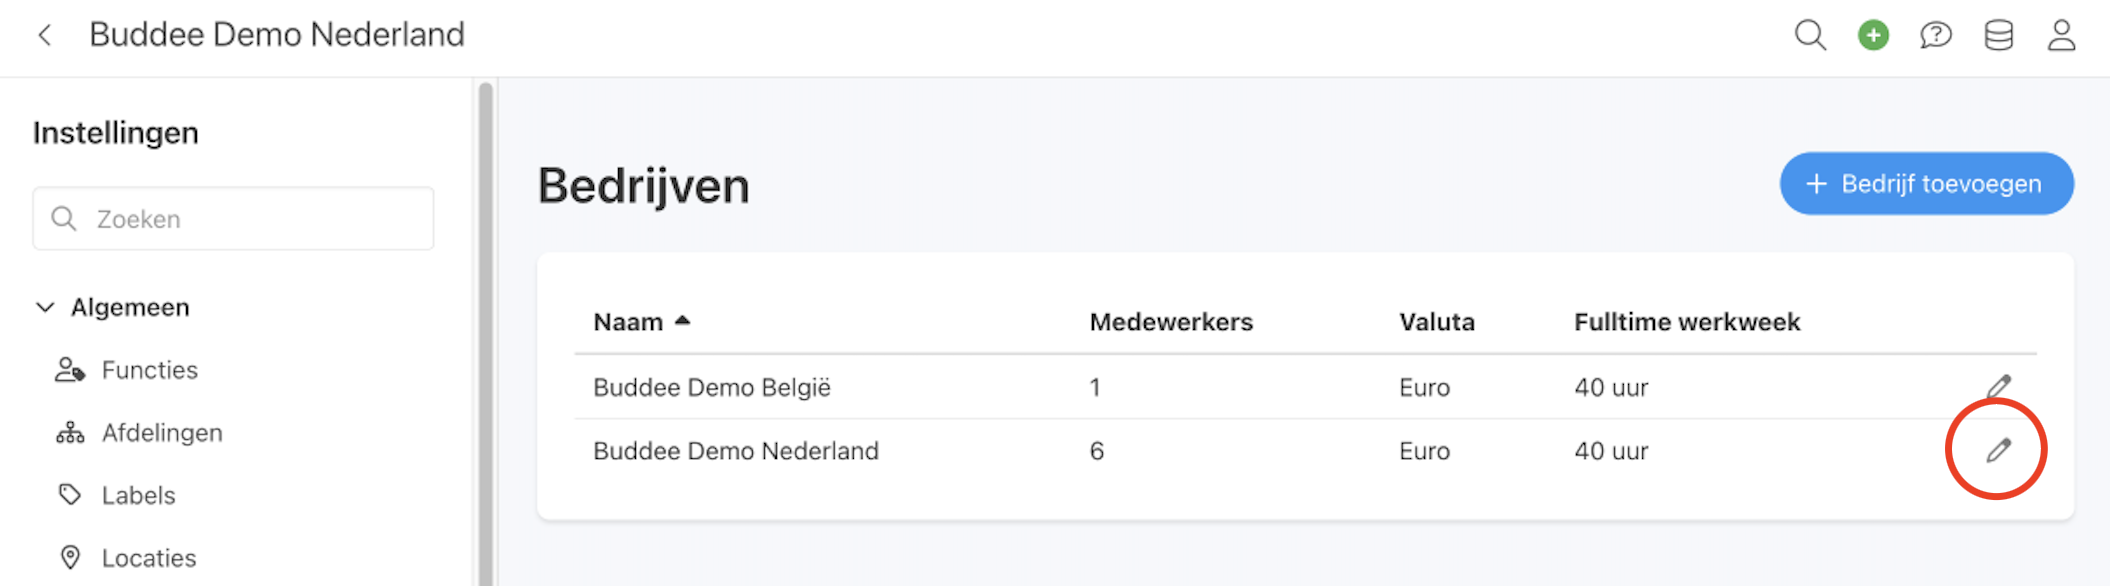Click the back arrow in header
This screenshot has height=586, width=2110.
point(45,35)
